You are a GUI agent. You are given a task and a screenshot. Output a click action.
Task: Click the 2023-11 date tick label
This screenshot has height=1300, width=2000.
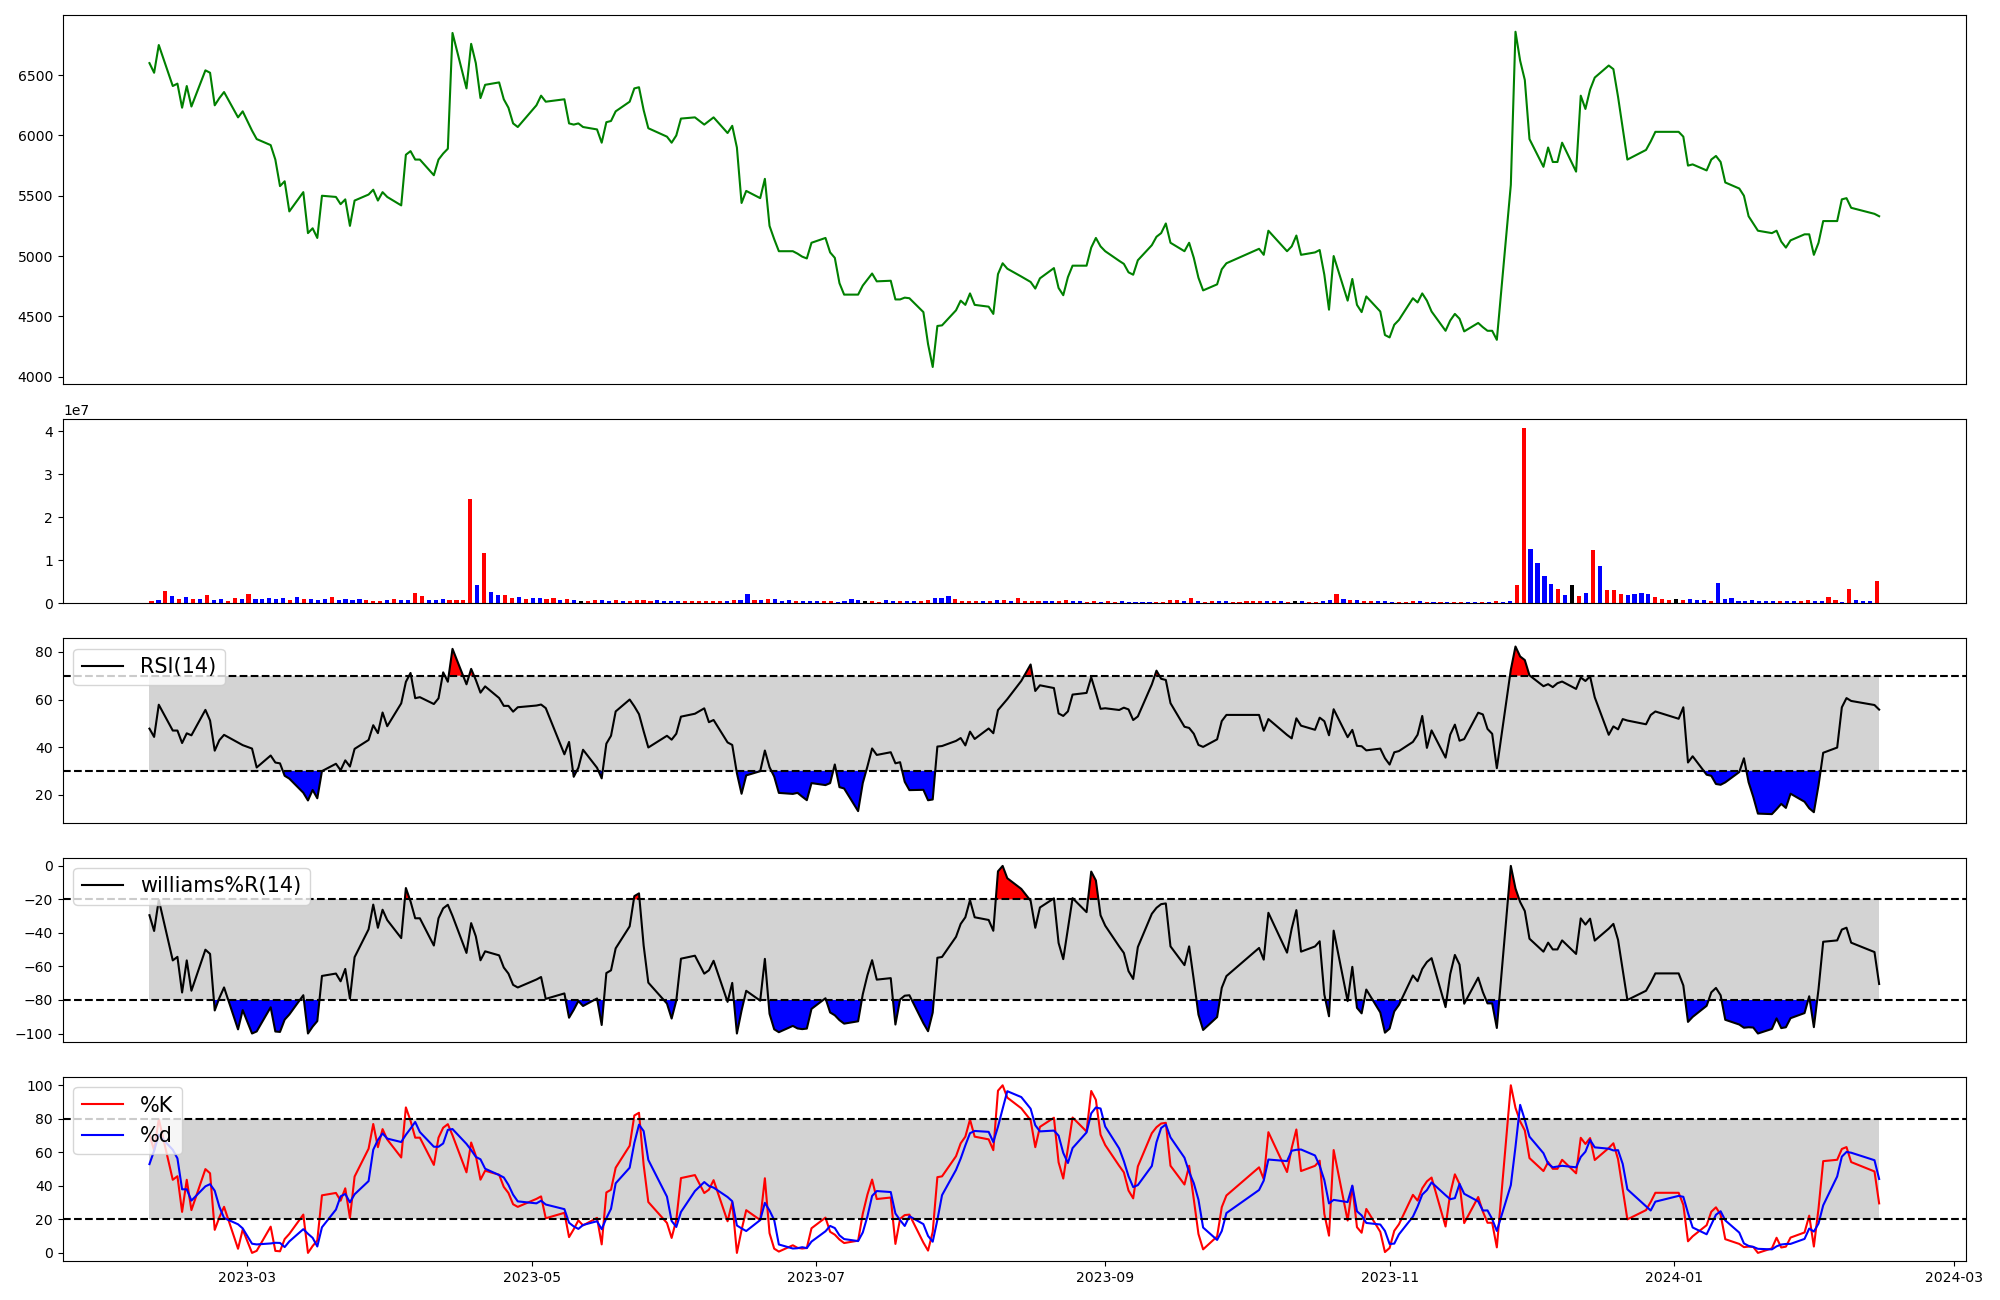coord(1390,1277)
